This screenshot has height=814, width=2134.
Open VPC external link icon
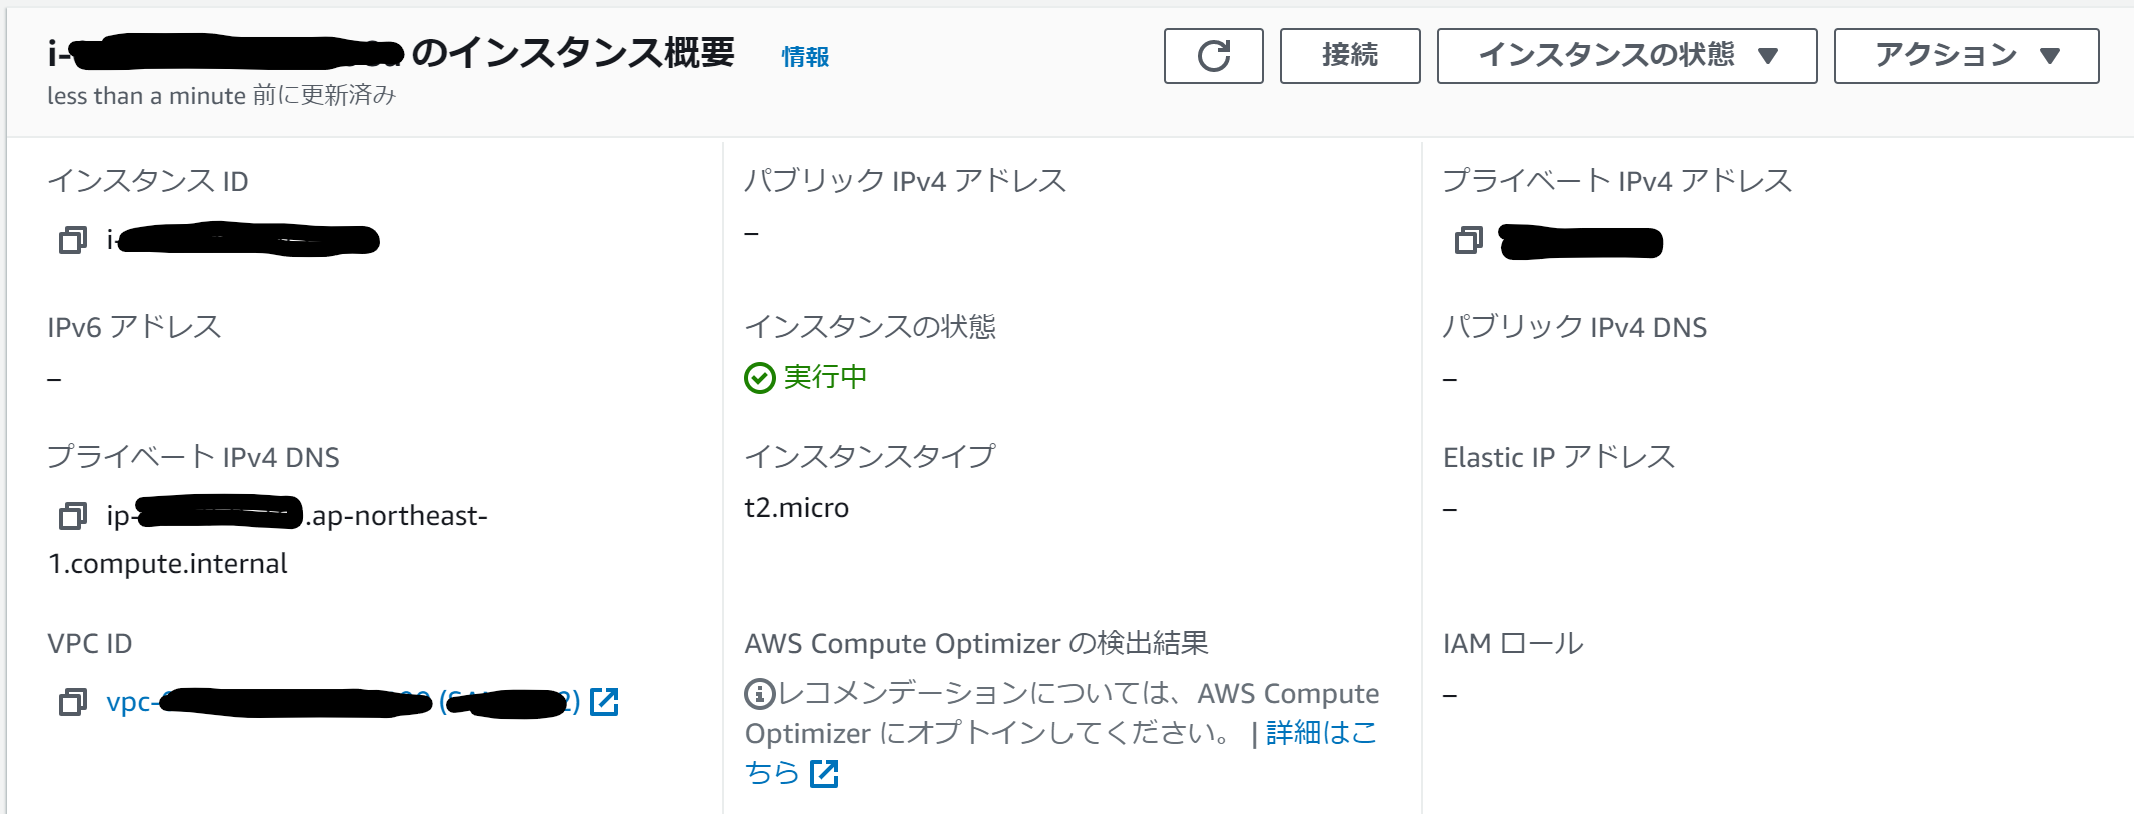(x=604, y=702)
